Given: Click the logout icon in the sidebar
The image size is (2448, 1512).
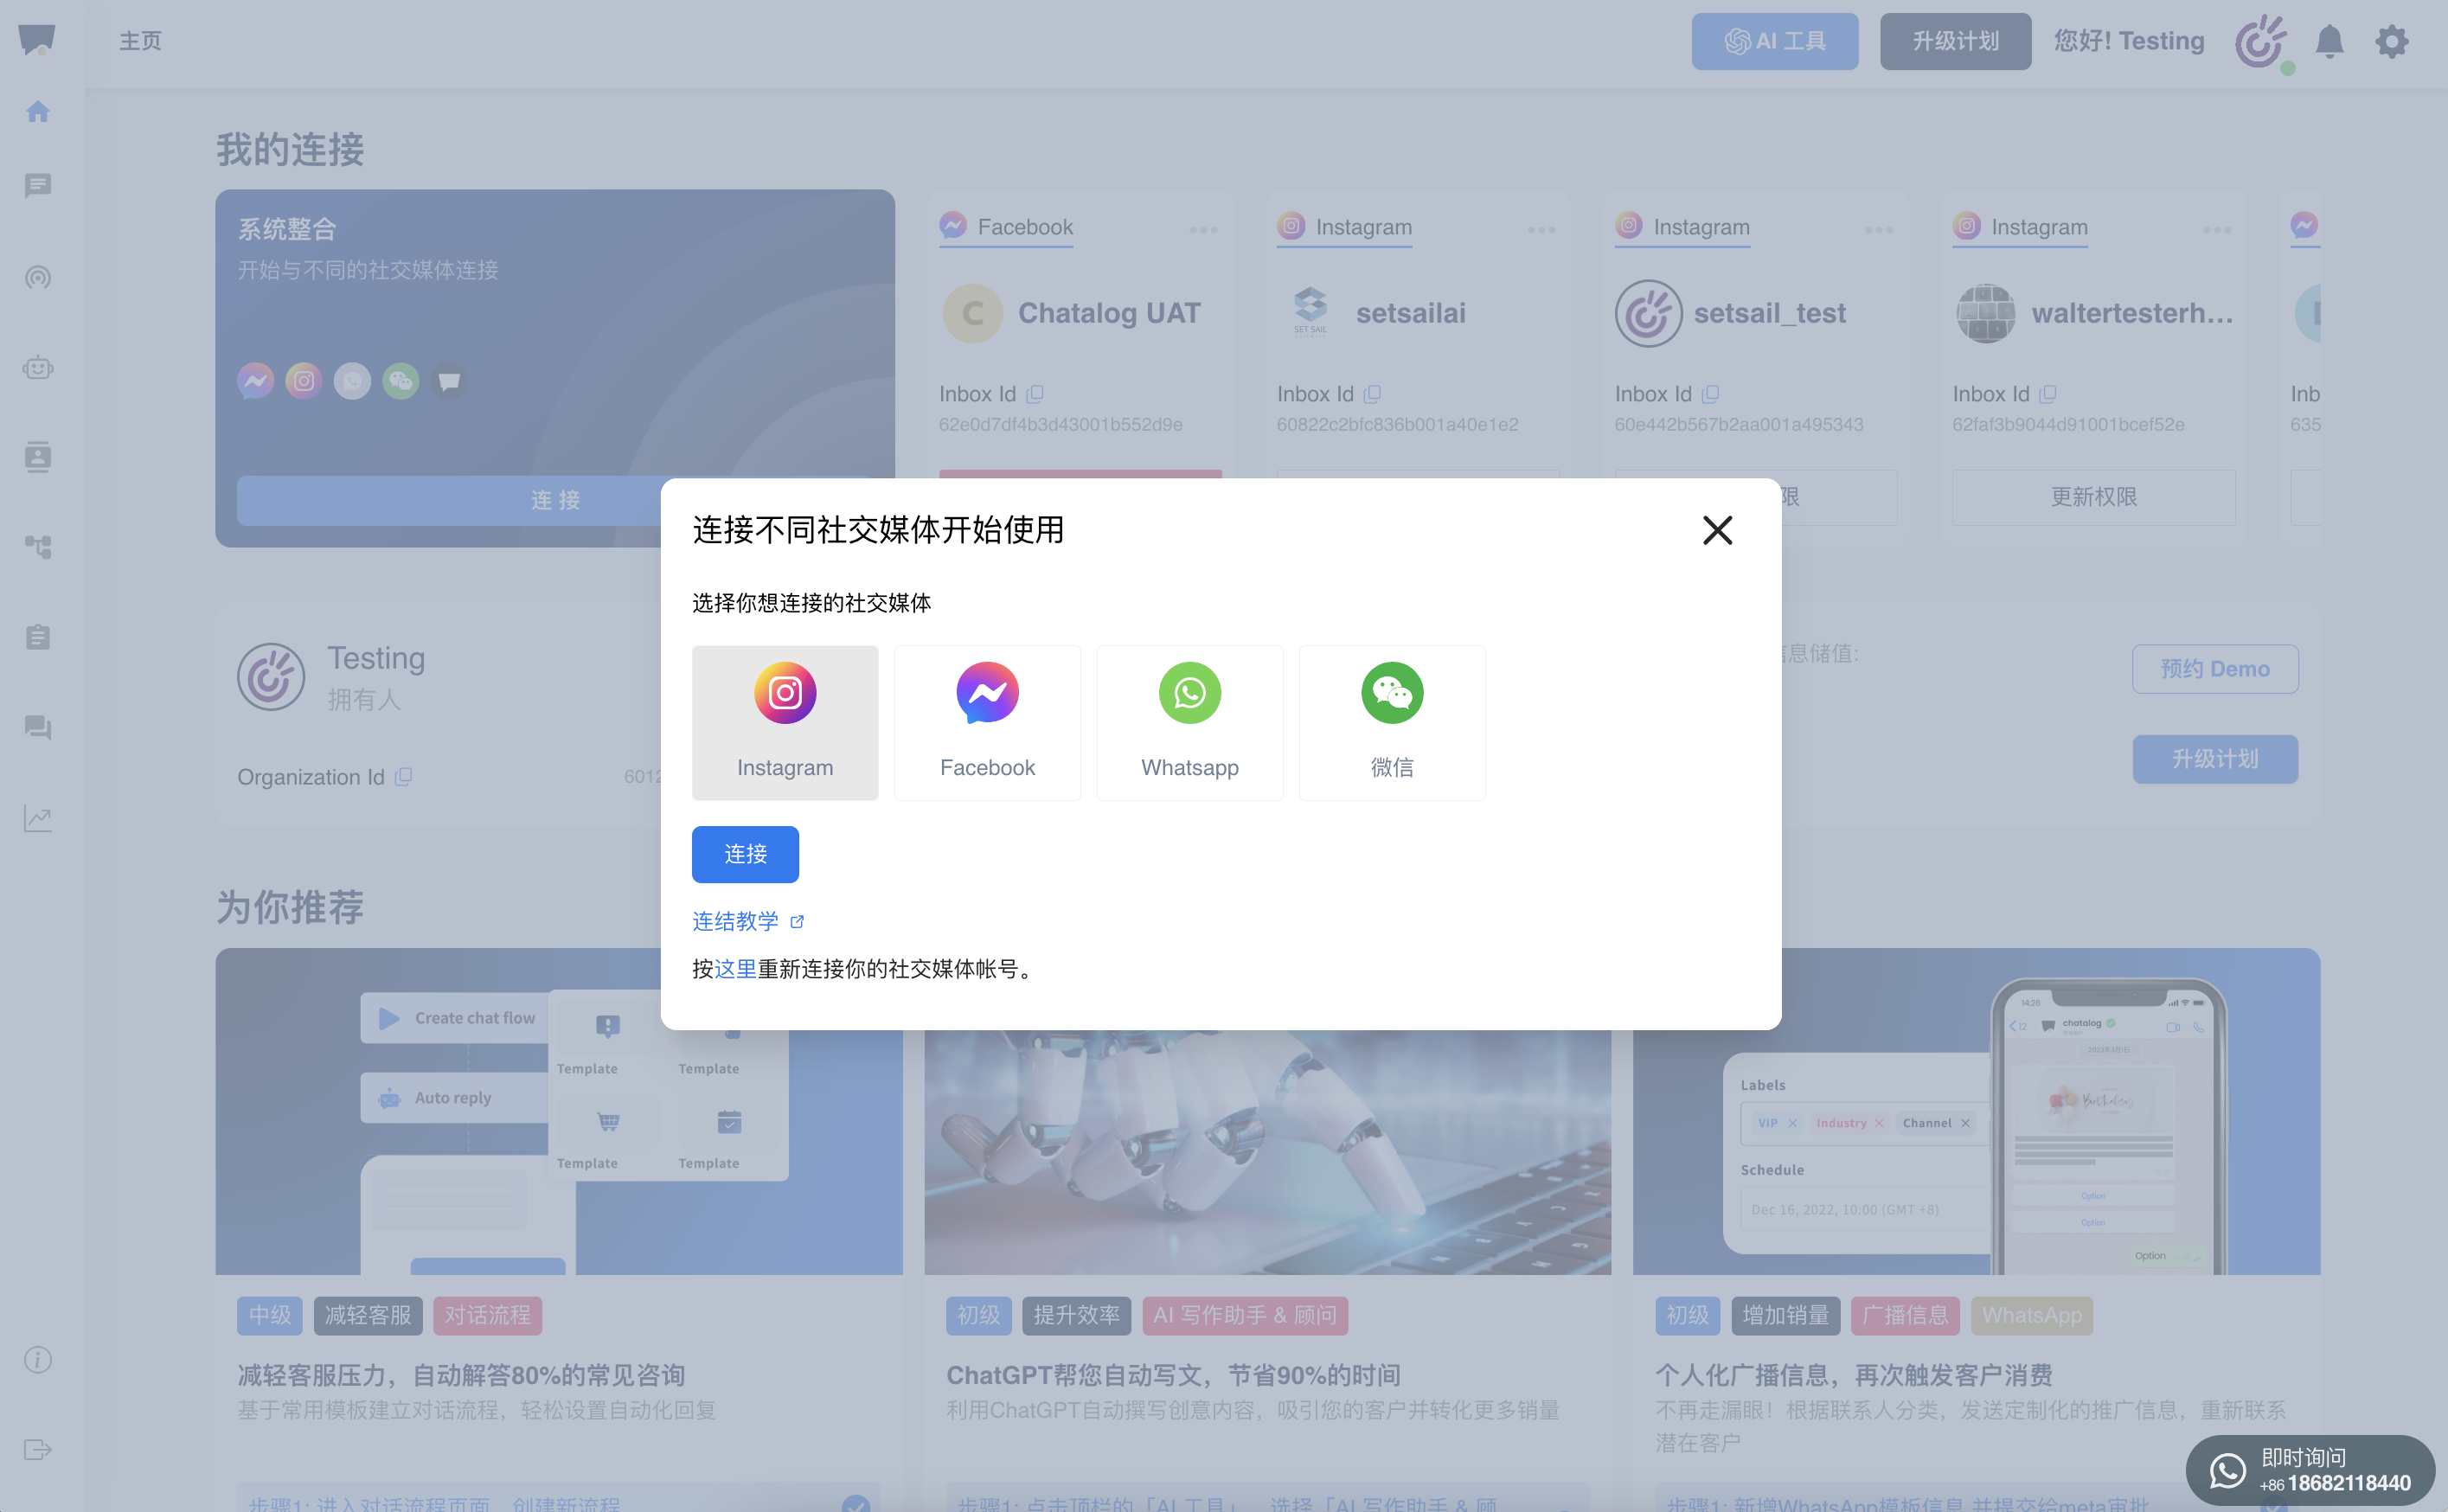Looking at the screenshot, I should pyautogui.click(x=38, y=1450).
